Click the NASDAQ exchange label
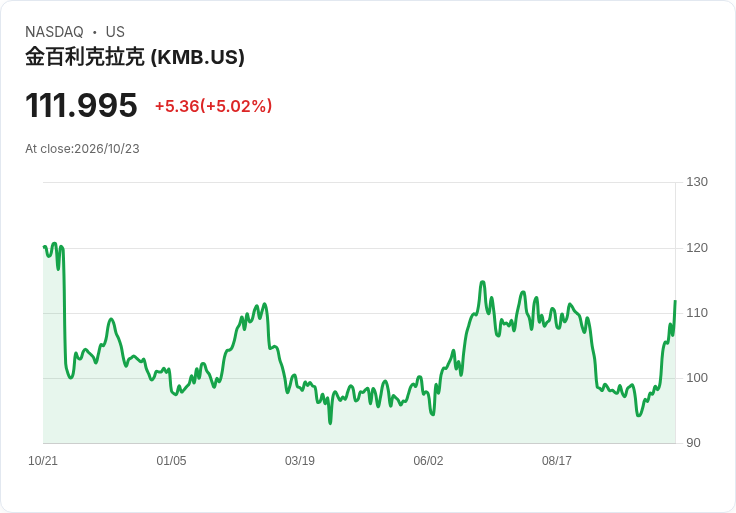This screenshot has width=736, height=513. tap(54, 32)
